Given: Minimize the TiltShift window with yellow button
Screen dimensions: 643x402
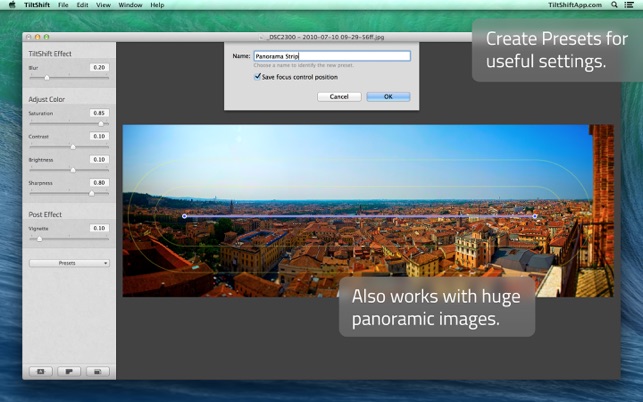Looking at the screenshot, I should click(x=37, y=37).
